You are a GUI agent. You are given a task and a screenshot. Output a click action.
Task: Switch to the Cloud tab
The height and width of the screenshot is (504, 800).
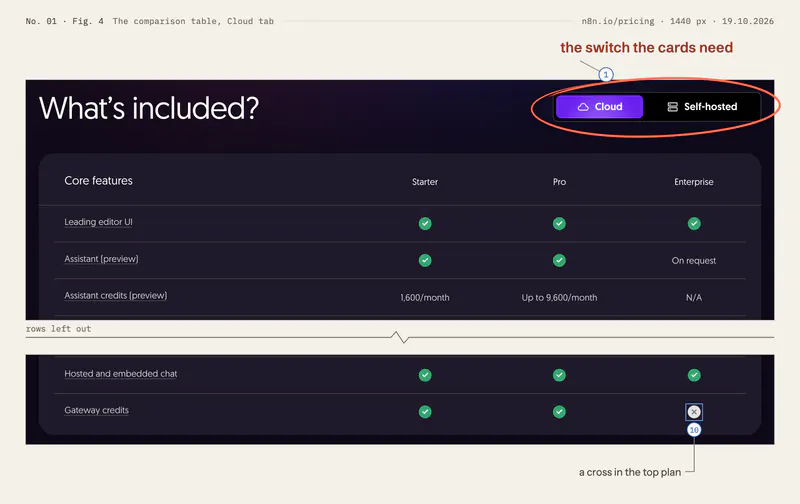click(x=599, y=107)
